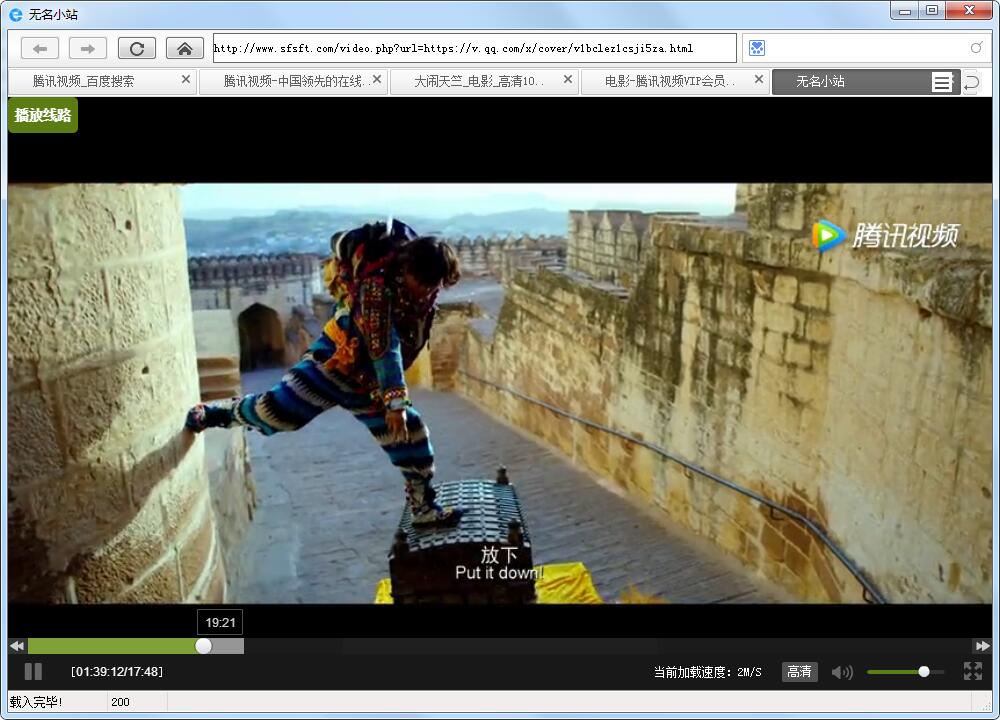Close the 电影-腾讯视频VIP会员 tab
This screenshot has height=720, width=1000.
click(x=758, y=79)
